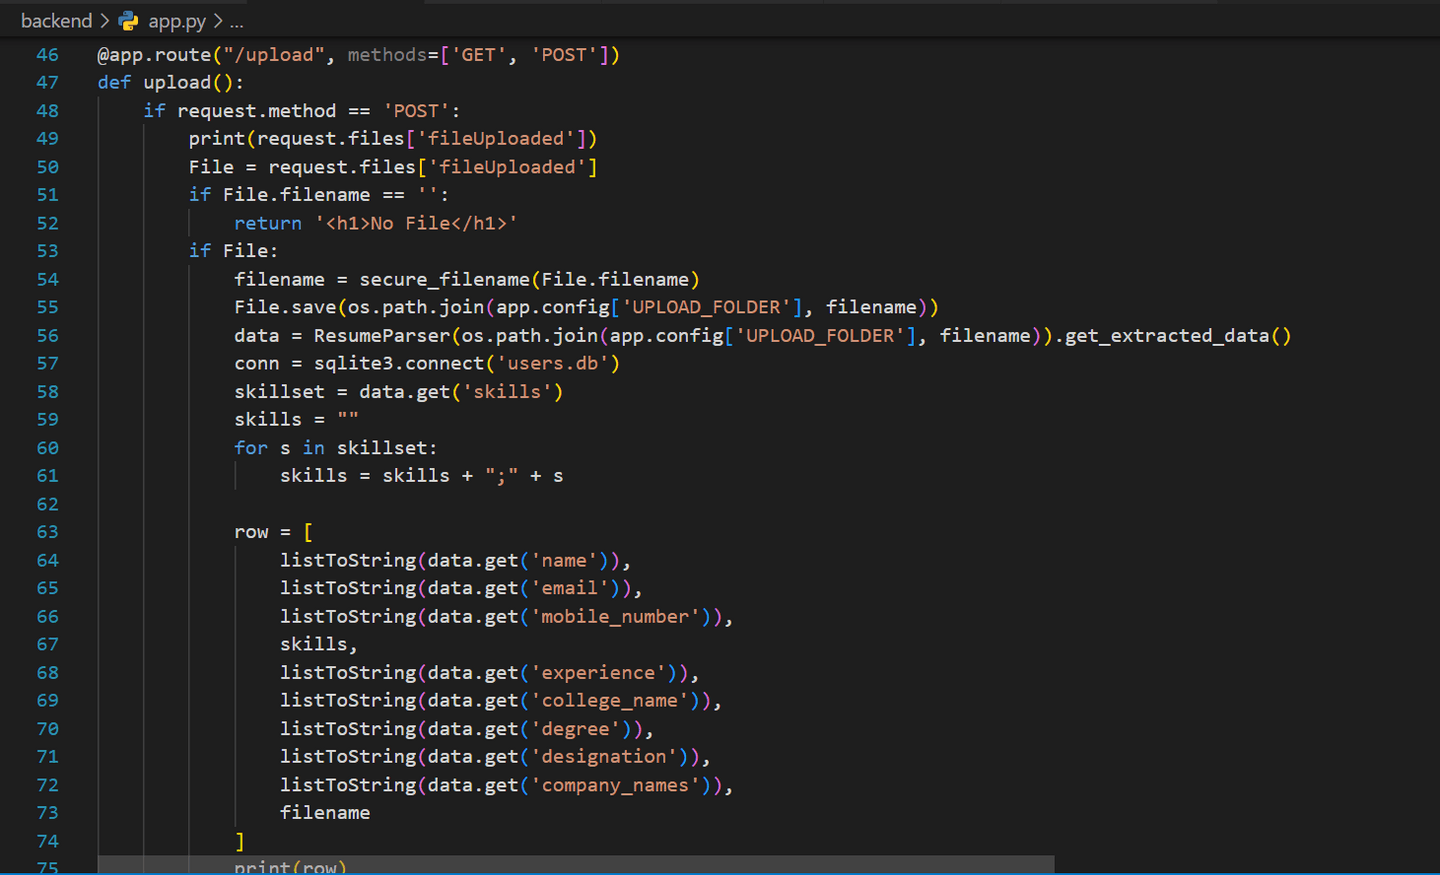Click 'skills,' entry on line 67
This screenshot has height=875, width=1440.
[319, 644]
